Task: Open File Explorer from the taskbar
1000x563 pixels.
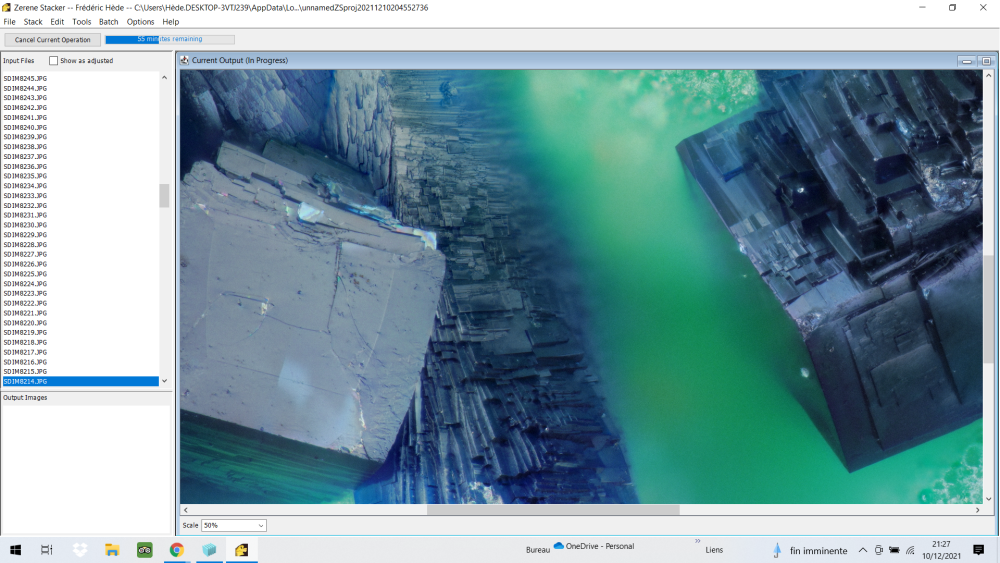Action: tap(113, 550)
